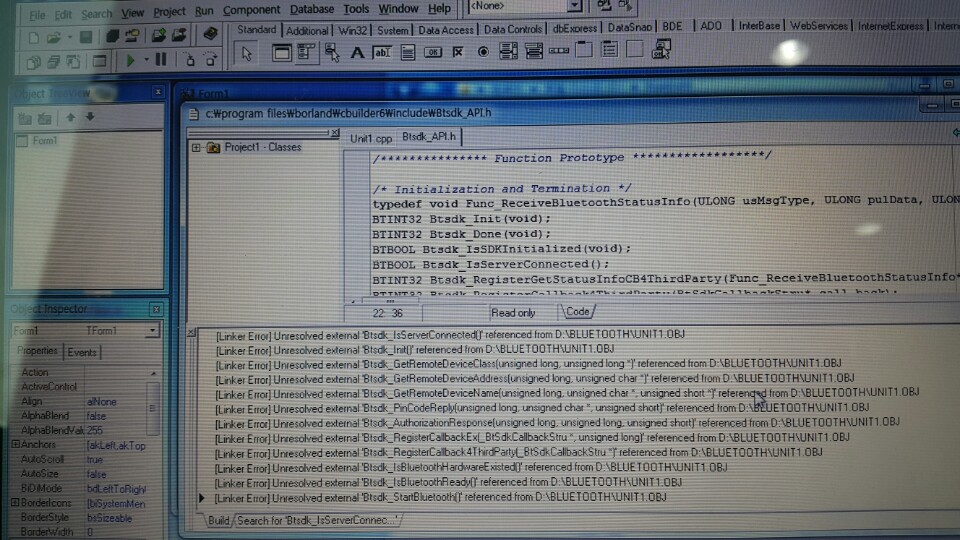Expand the Project1 - Classes tree node
The width and height of the screenshot is (960, 540).
coord(196,147)
